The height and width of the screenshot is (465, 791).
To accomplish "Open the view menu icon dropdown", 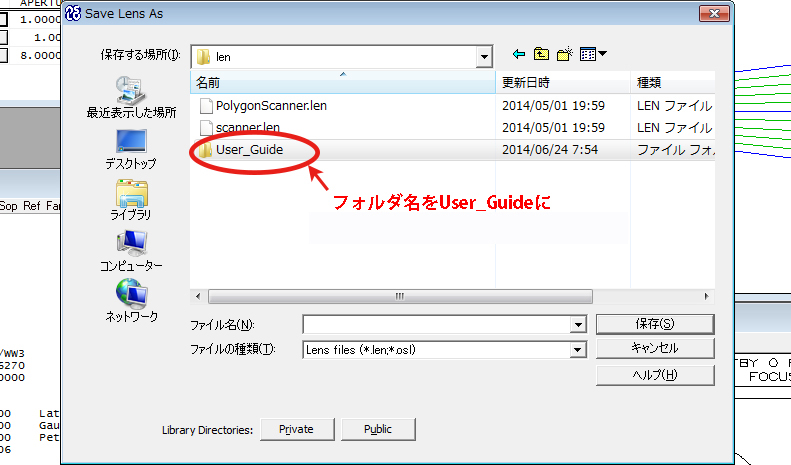I will tap(593, 54).
